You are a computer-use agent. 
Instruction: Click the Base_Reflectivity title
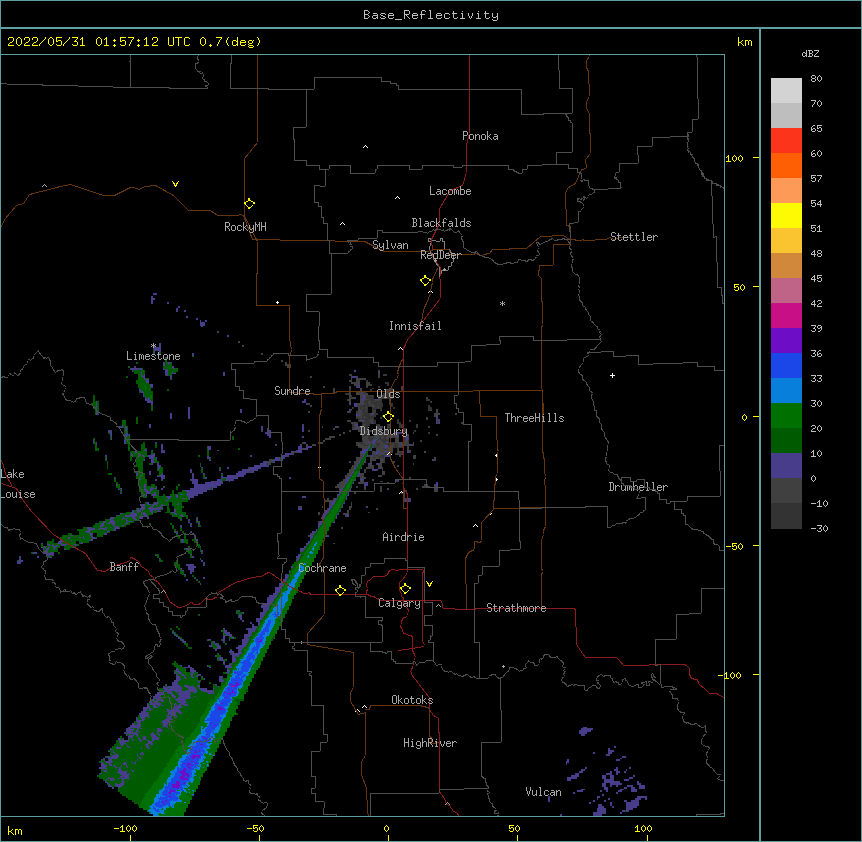[431, 15]
